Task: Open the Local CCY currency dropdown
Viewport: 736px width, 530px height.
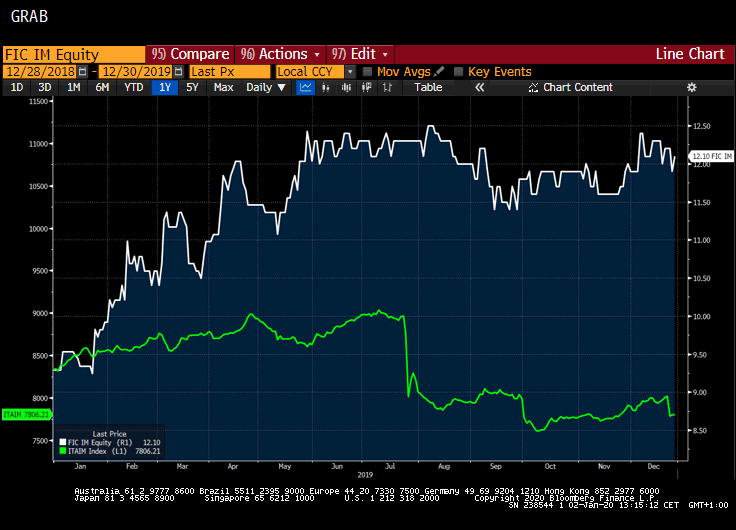Action: click(350, 72)
